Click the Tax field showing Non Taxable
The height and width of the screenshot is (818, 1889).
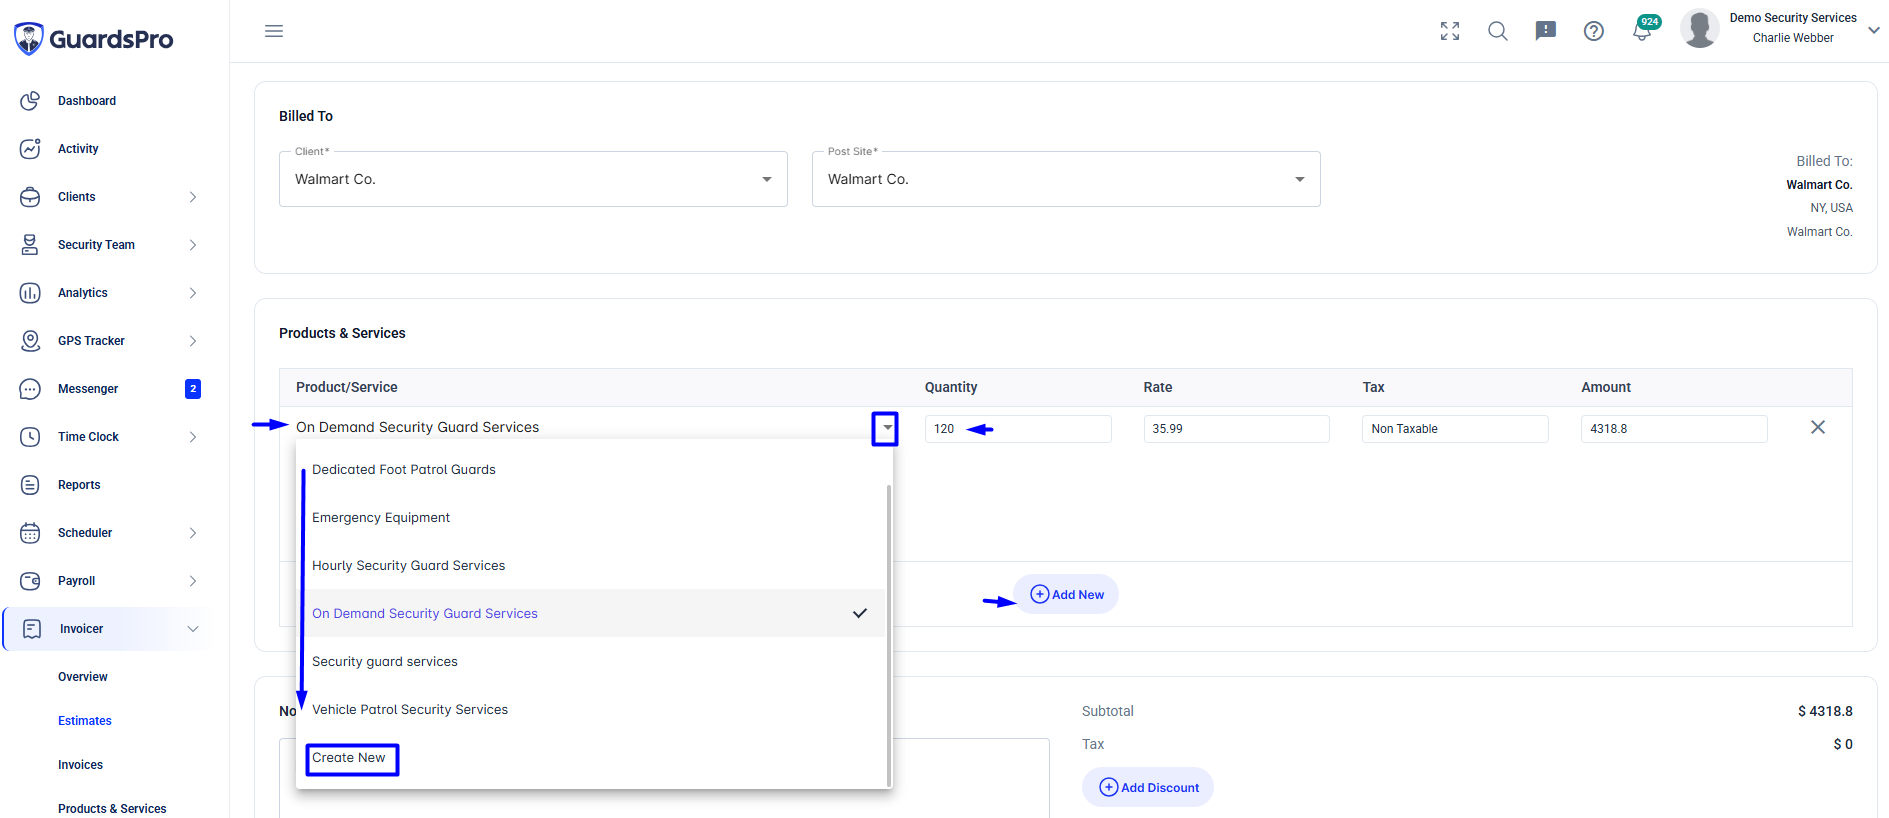(x=1455, y=429)
